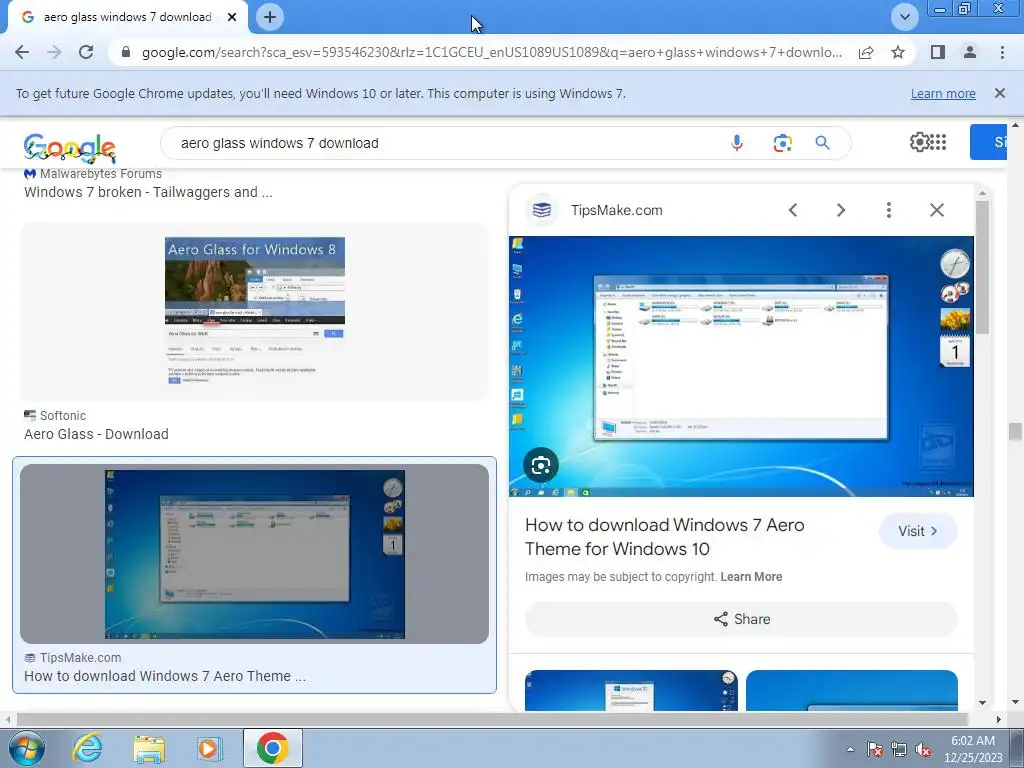1024x768 pixels.
Task: Open the Learn more link
Action: (x=943, y=93)
